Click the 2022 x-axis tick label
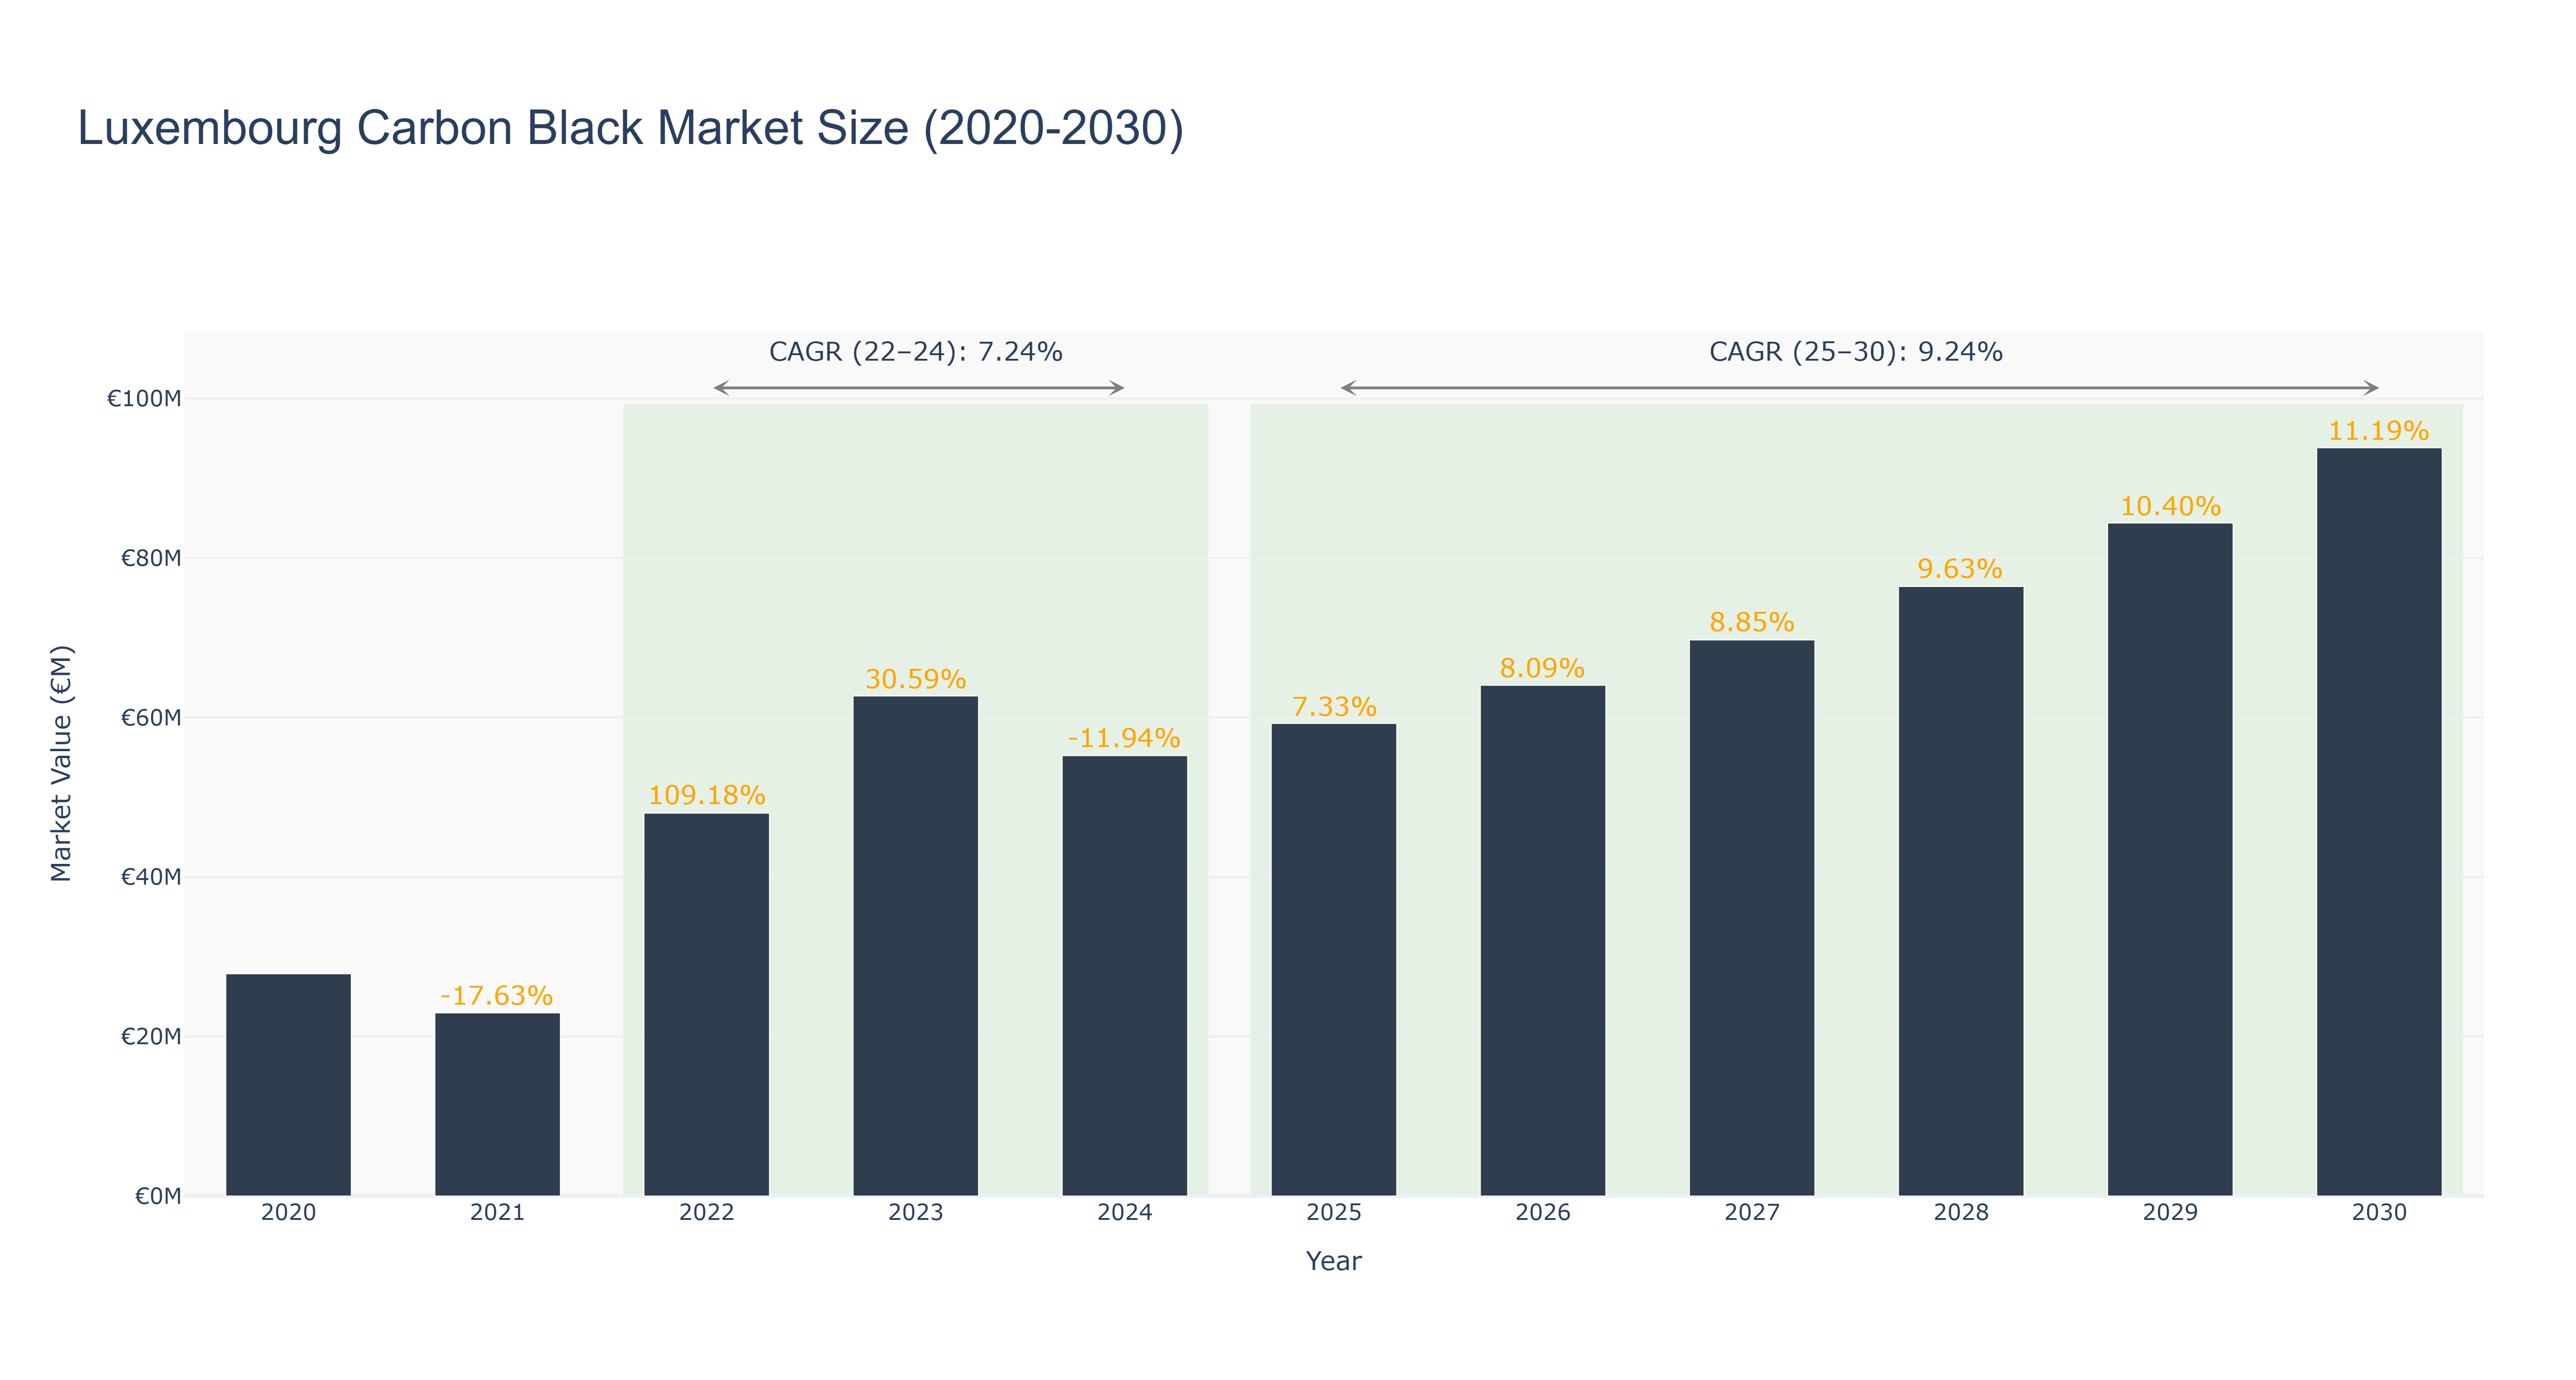 coord(706,1213)
